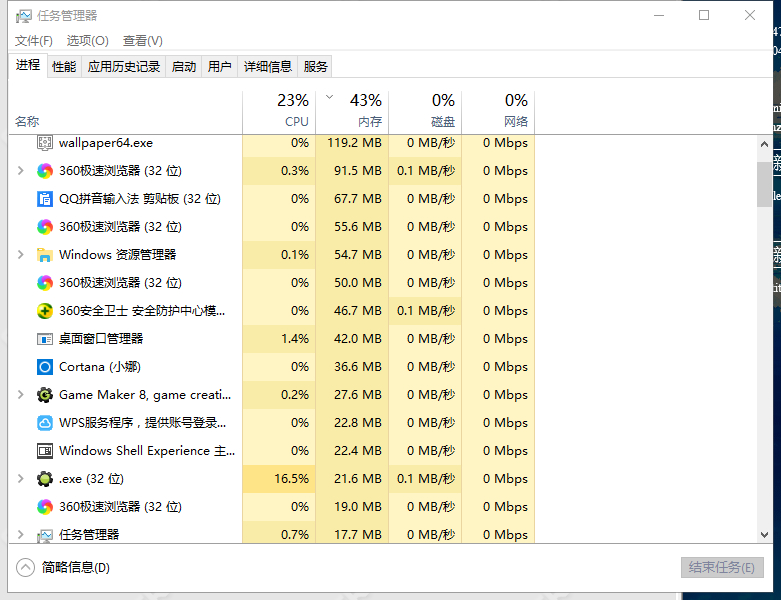Click the Windows 资源管理器 folder icon

tap(45, 255)
